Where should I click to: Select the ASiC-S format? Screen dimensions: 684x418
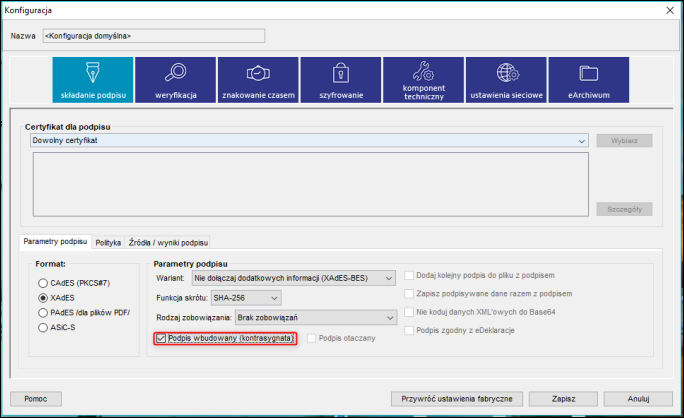point(43,328)
